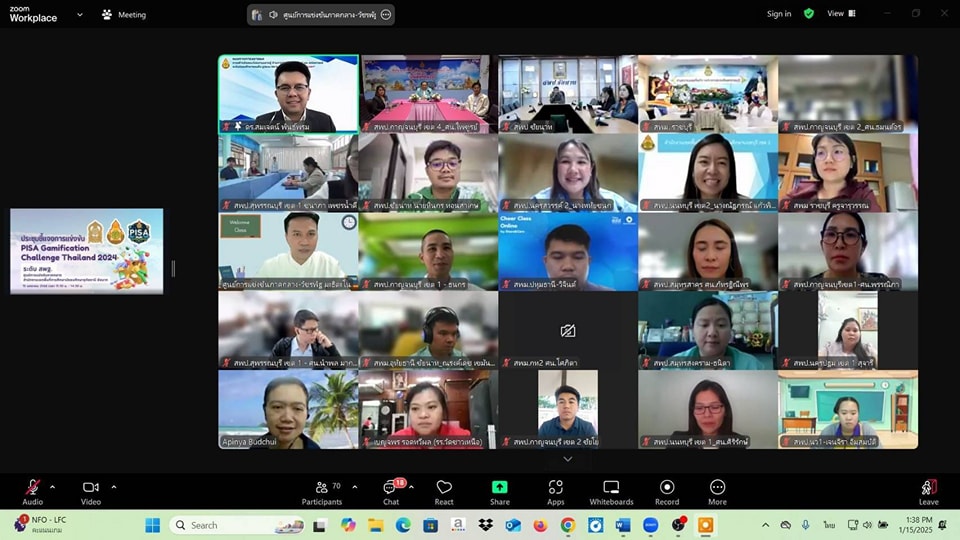Expand the arrow beside Participants

pos(355,487)
